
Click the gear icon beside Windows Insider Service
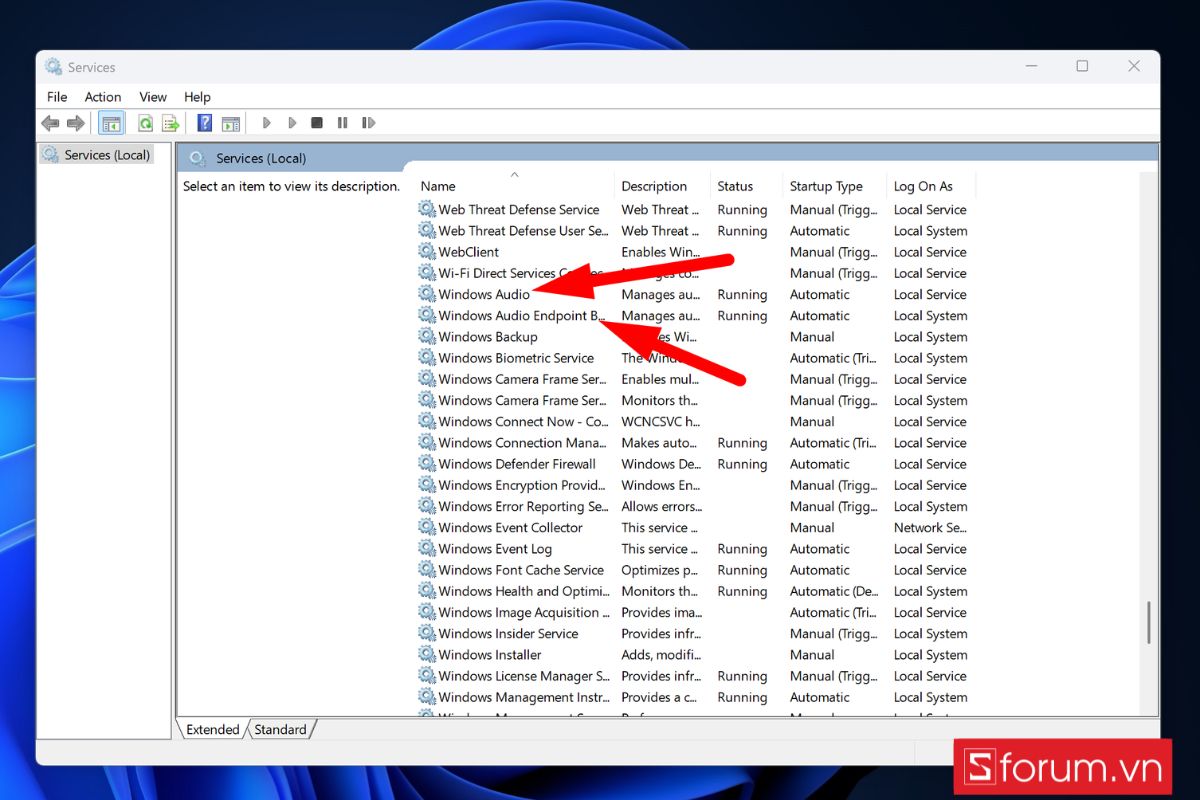pos(427,633)
